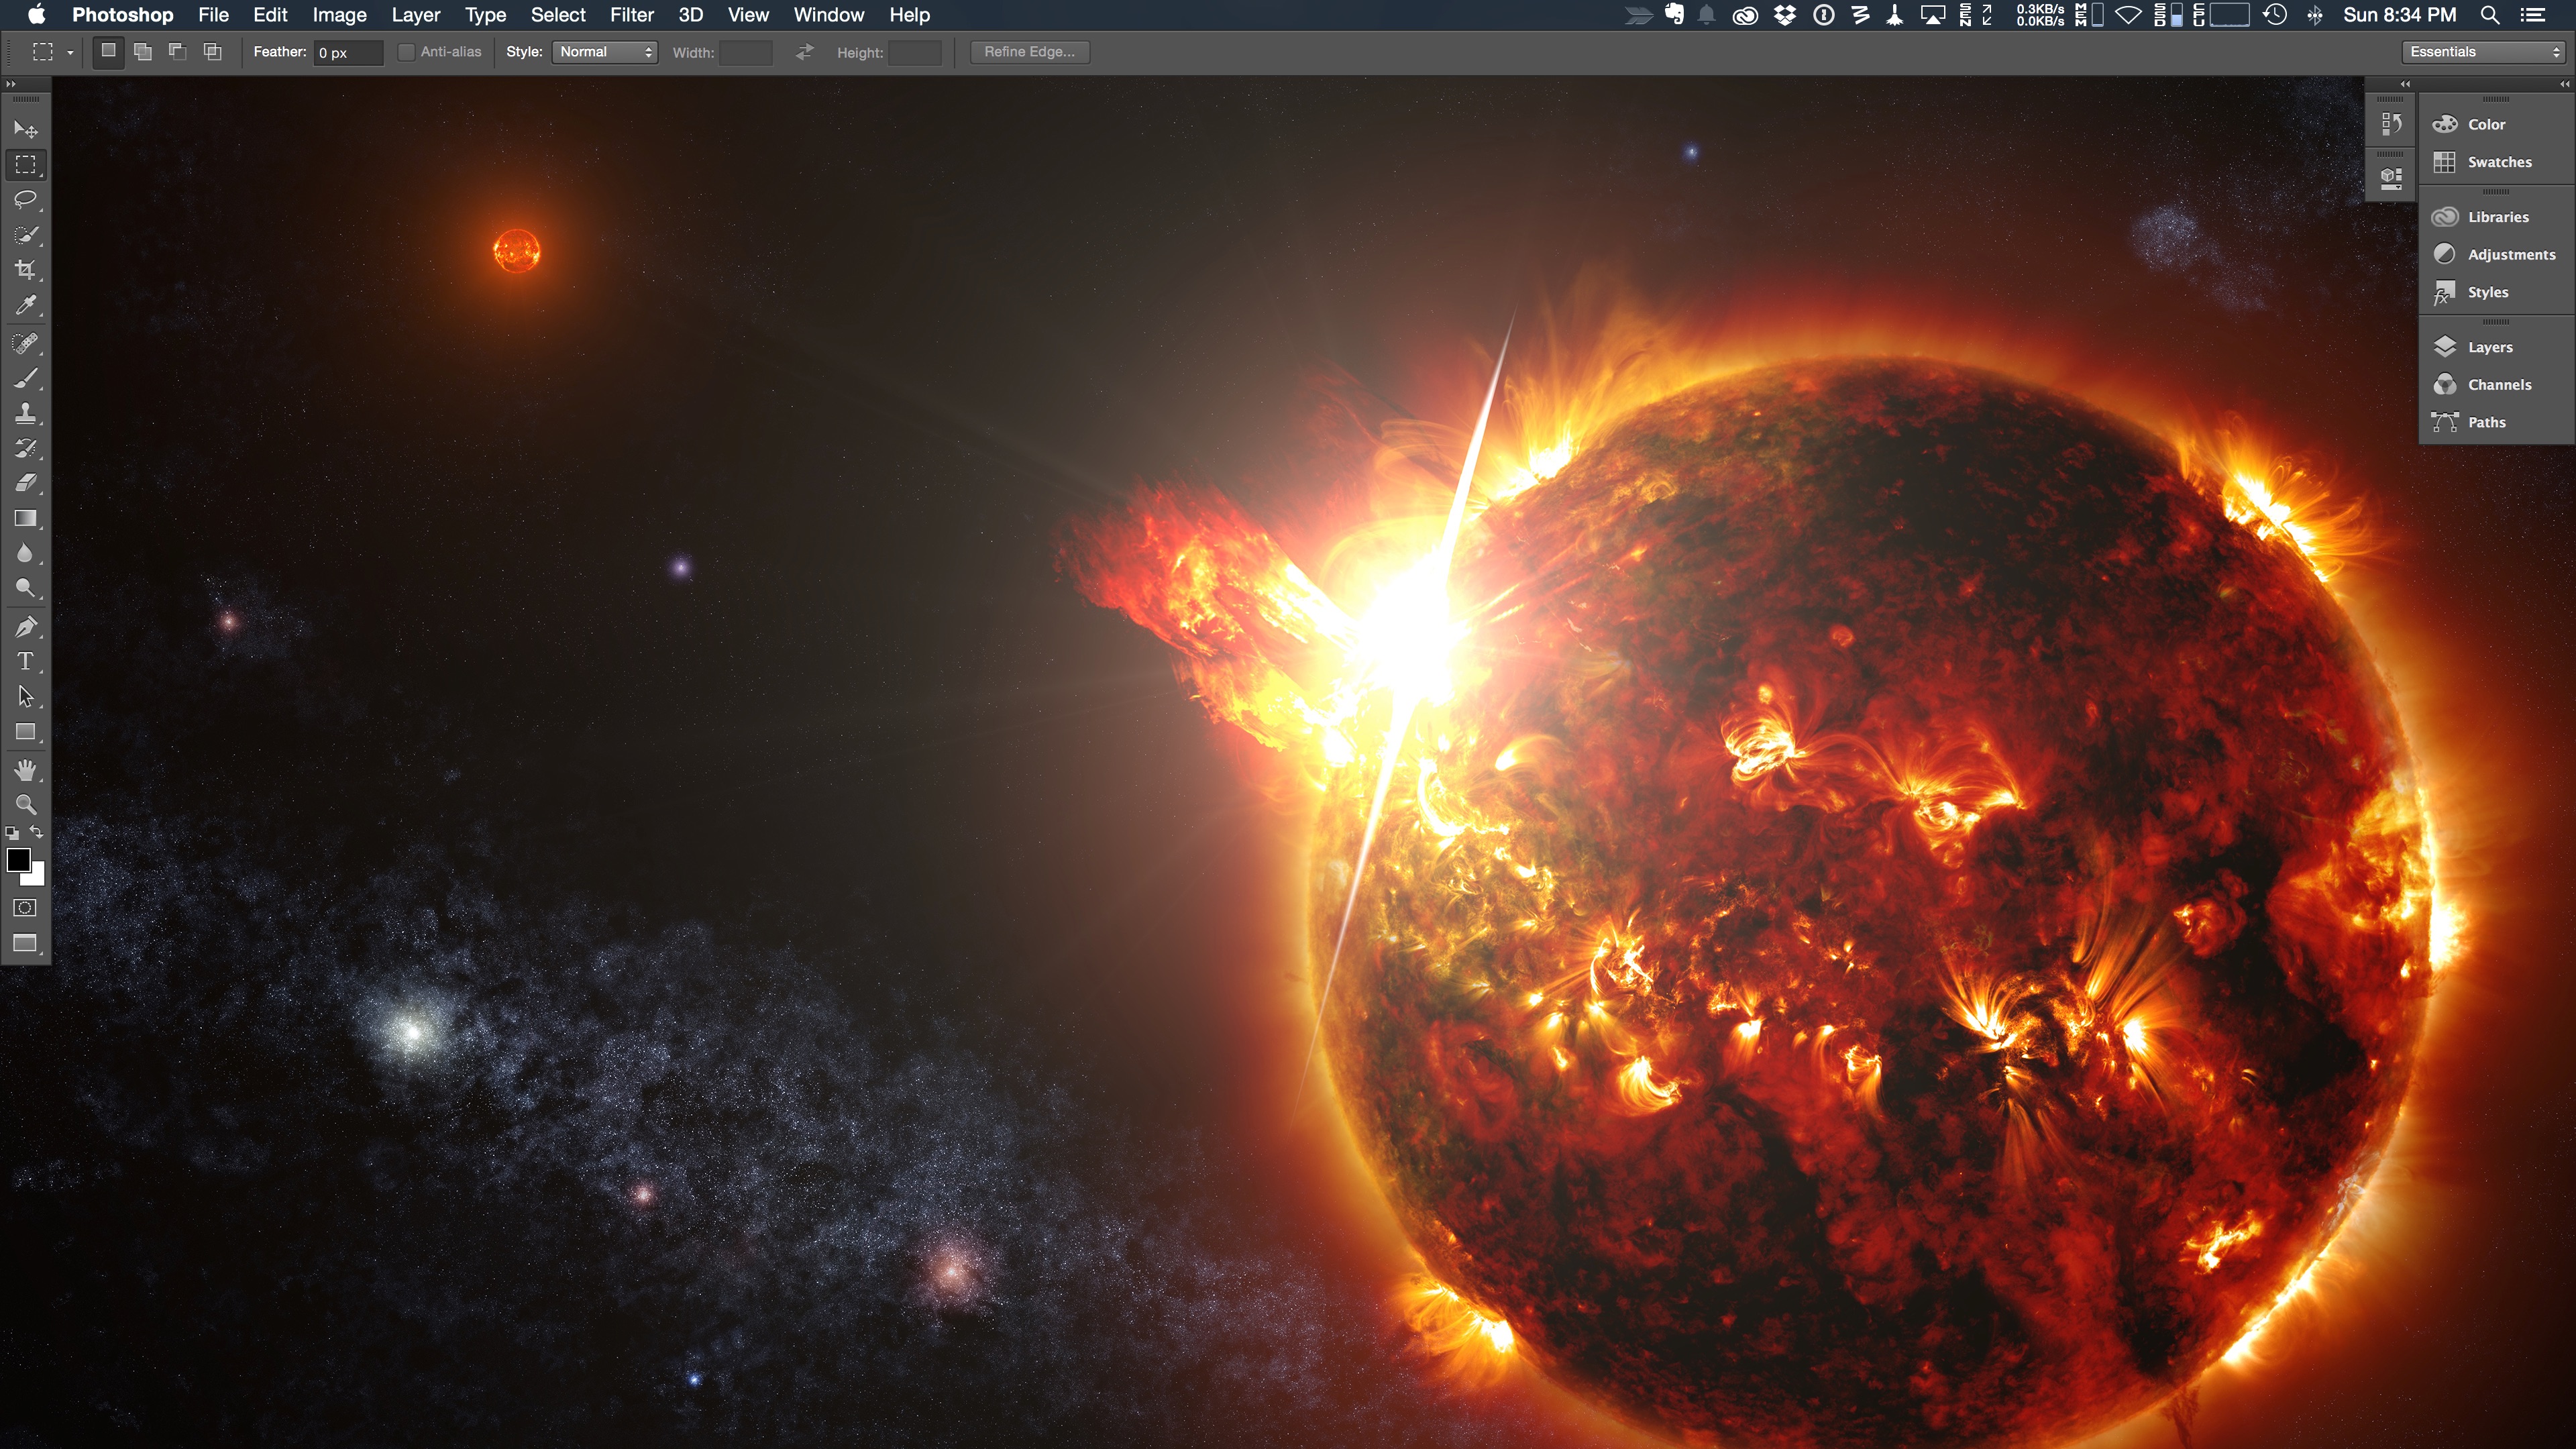Open the Properties panel icon
This screenshot has width=2576, height=1449.
pyautogui.click(x=2391, y=178)
